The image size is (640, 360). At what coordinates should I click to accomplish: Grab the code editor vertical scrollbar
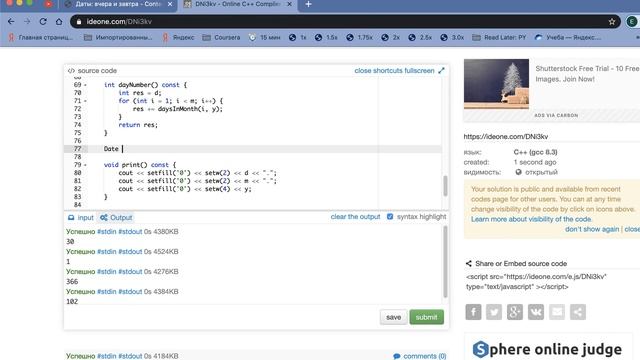[x=445, y=186]
